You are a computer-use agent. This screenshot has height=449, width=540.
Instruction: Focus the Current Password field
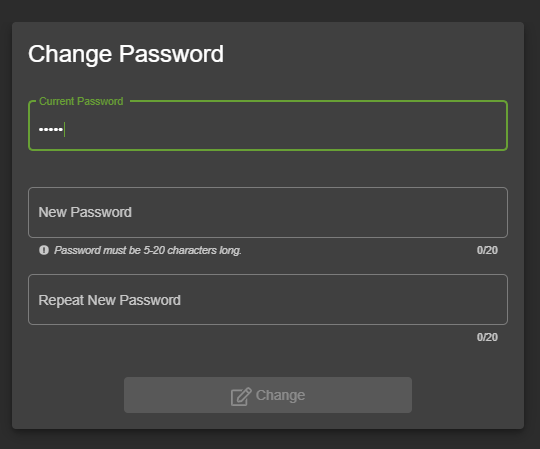[268, 125]
